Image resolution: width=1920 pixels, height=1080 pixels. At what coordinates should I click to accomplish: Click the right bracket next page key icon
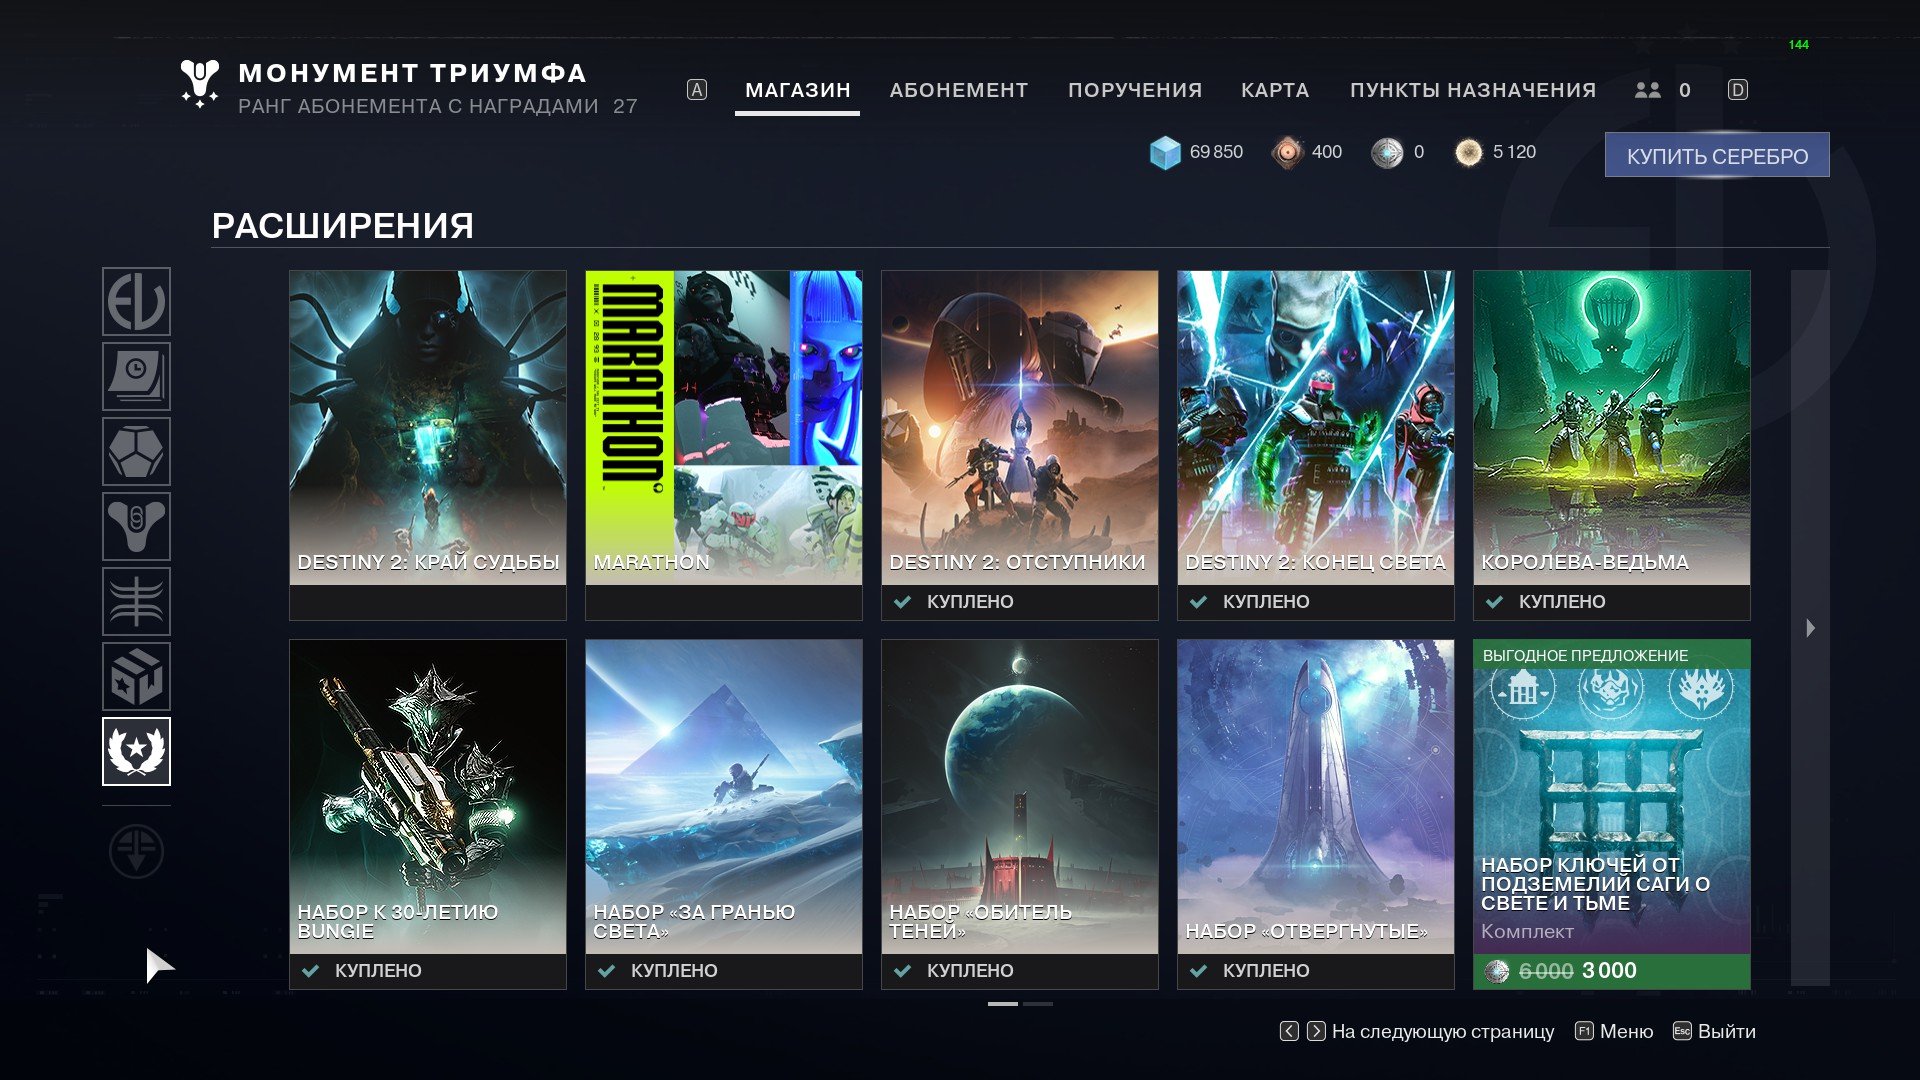pyautogui.click(x=1316, y=1031)
